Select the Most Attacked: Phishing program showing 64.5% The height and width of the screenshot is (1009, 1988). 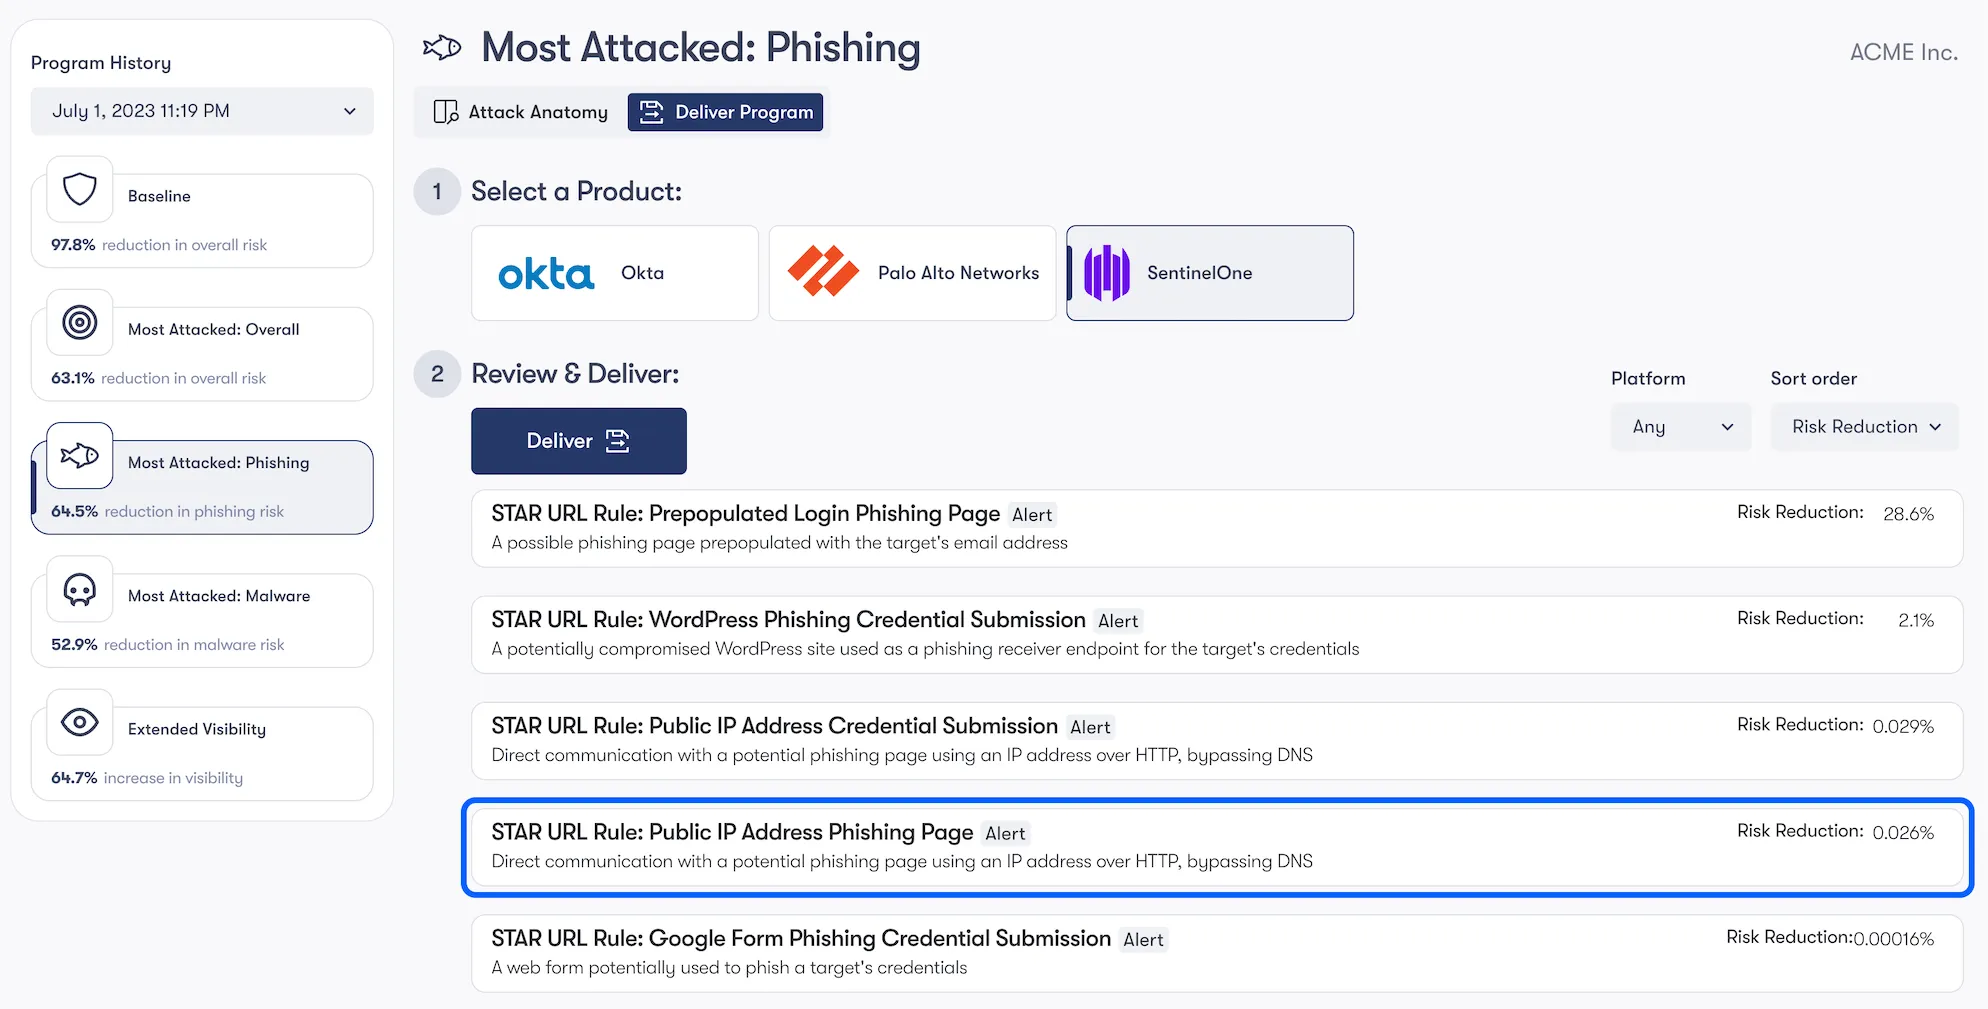point(202,486)
